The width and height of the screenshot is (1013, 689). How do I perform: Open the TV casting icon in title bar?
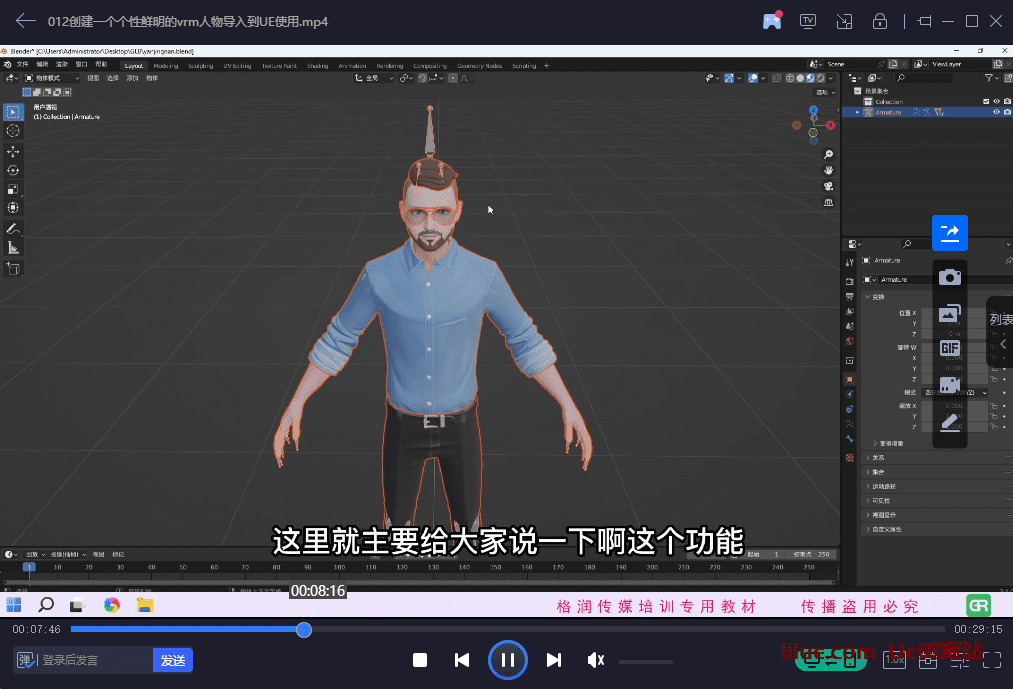[x=808, y=21]
